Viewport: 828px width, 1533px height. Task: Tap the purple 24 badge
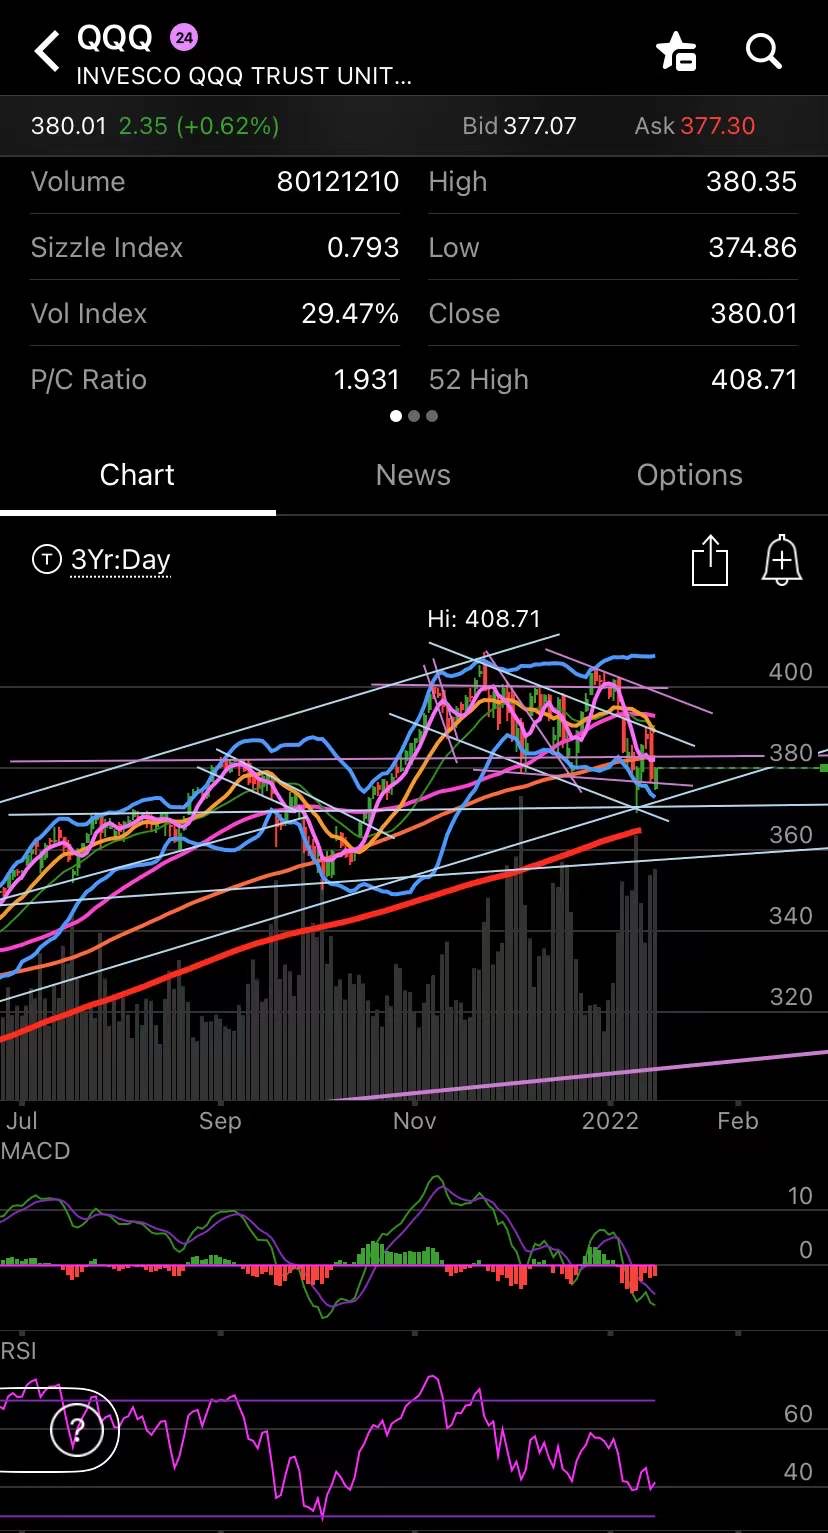[184, 38]
